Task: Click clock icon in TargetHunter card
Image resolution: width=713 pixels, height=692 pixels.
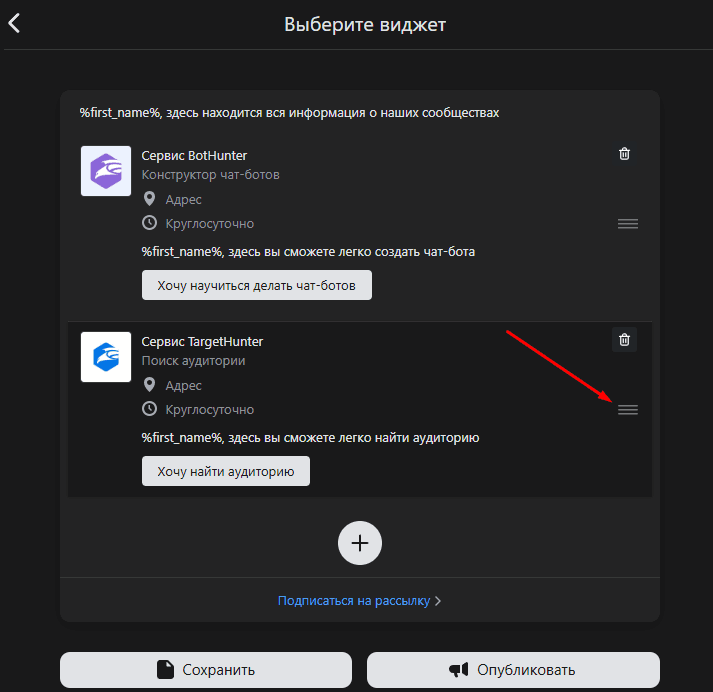Action: point(150,409)
